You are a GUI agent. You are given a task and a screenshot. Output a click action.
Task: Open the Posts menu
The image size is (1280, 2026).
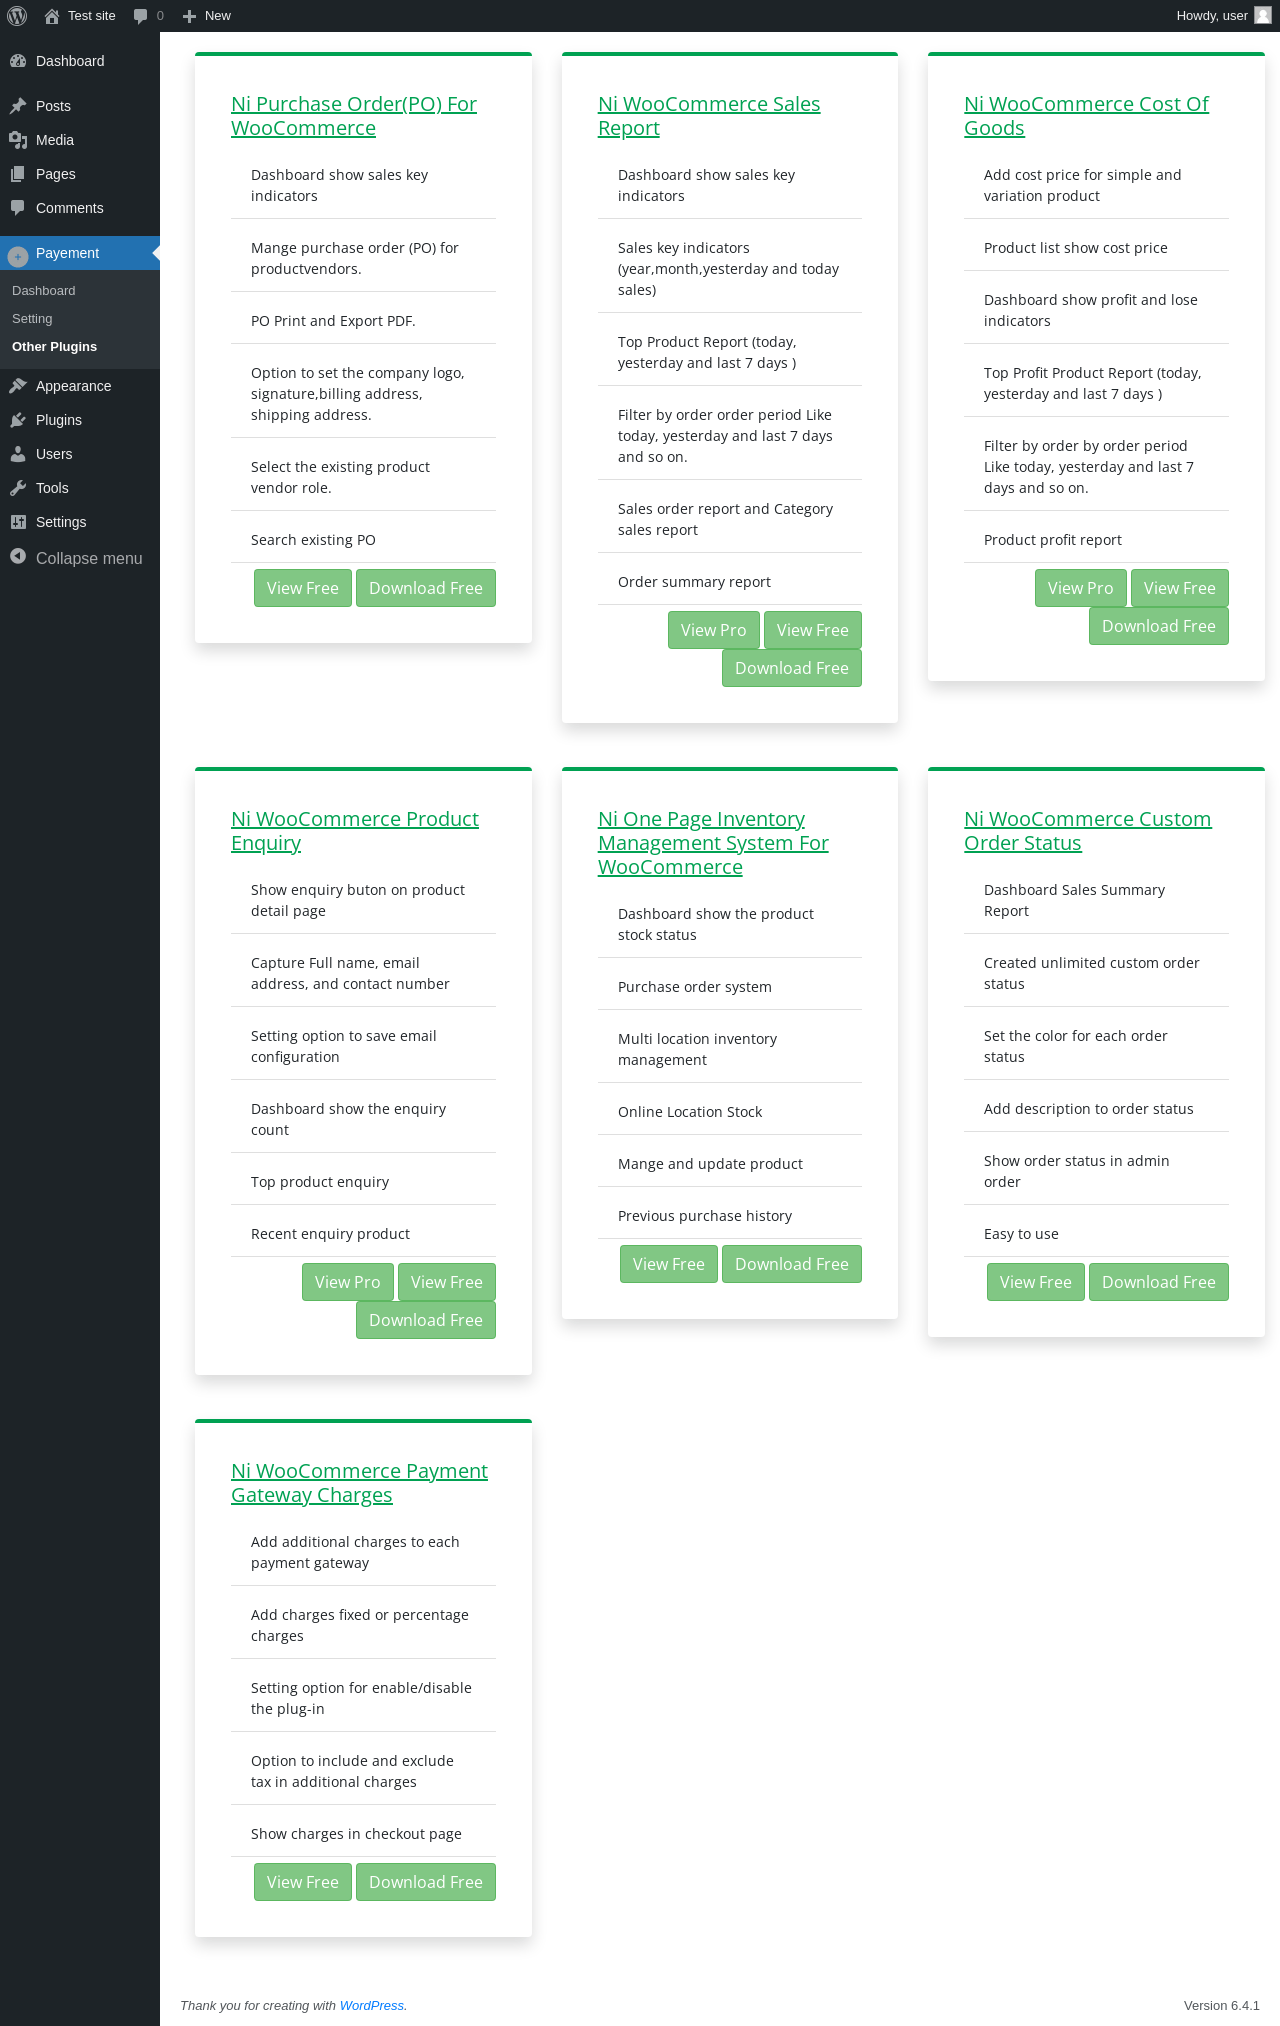pyautogui.click(x=80, y=106)
